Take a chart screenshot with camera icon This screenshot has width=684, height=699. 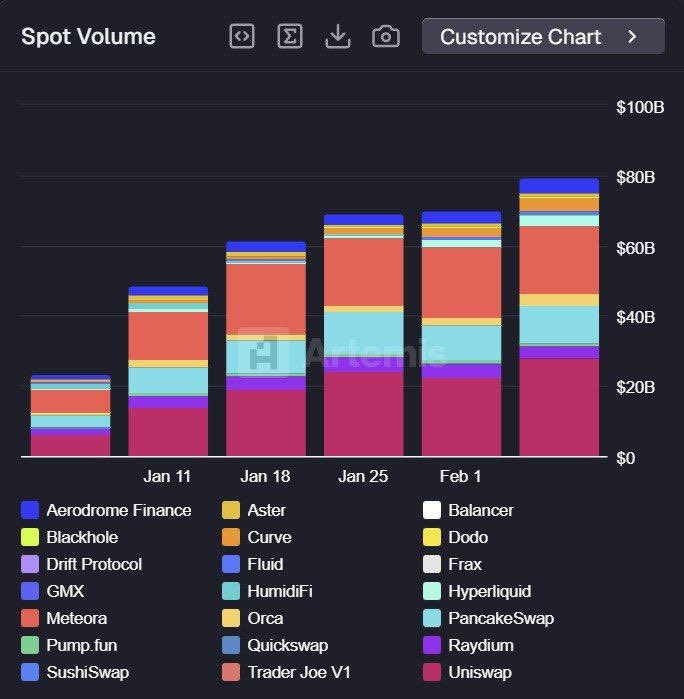coord(386,37)
